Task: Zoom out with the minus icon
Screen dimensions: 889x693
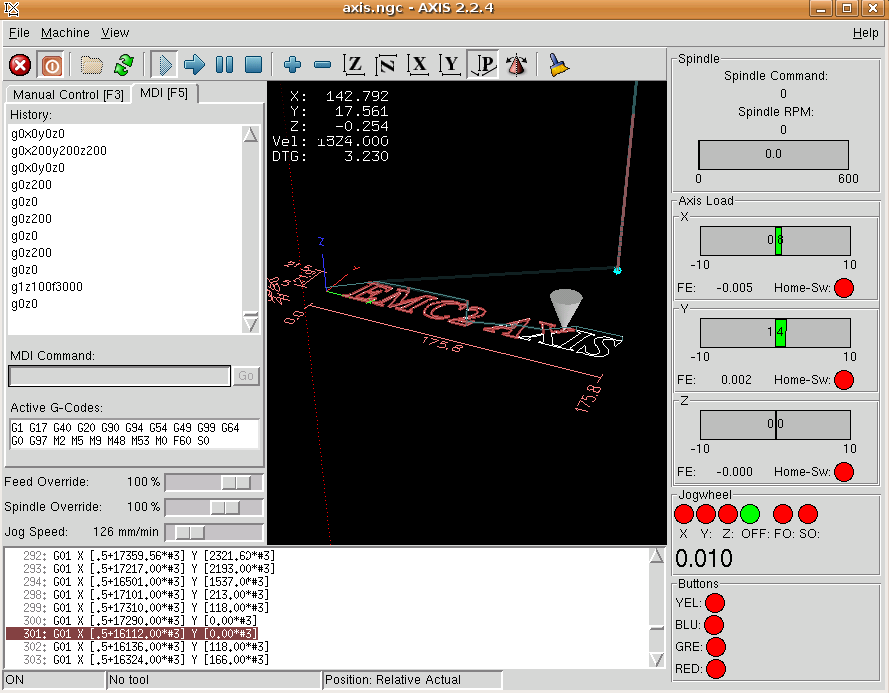Action: tap(322, 65)
